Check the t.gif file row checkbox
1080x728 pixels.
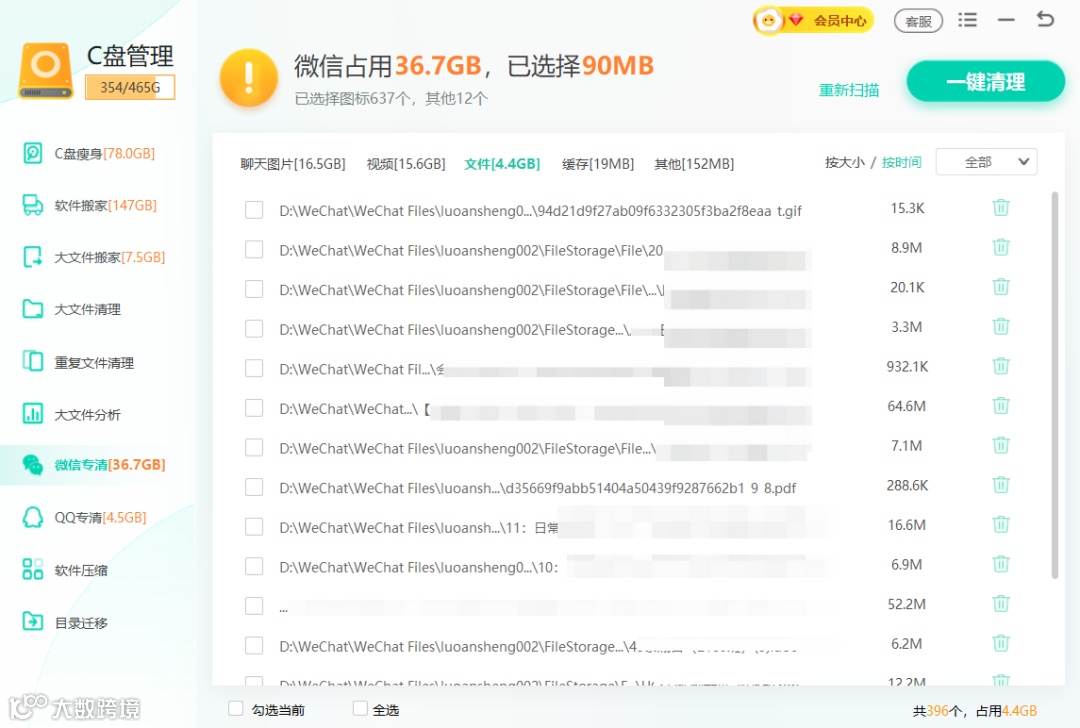(x=254, y=210)
